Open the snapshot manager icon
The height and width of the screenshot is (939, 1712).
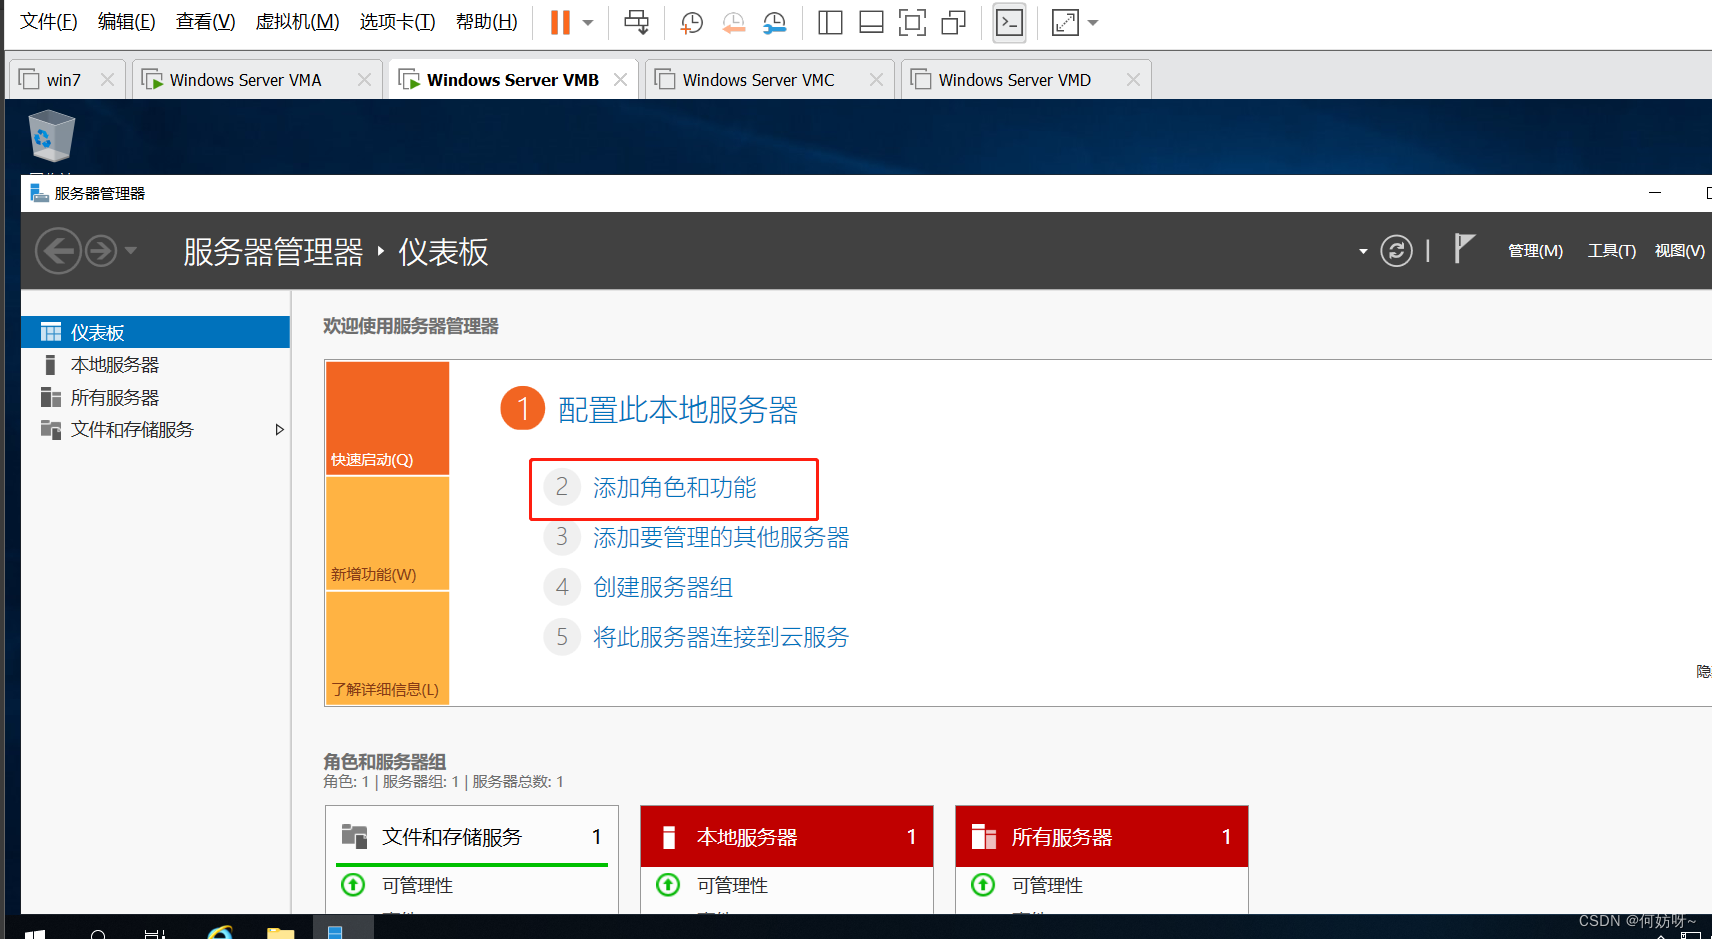[x=775, y=22]
